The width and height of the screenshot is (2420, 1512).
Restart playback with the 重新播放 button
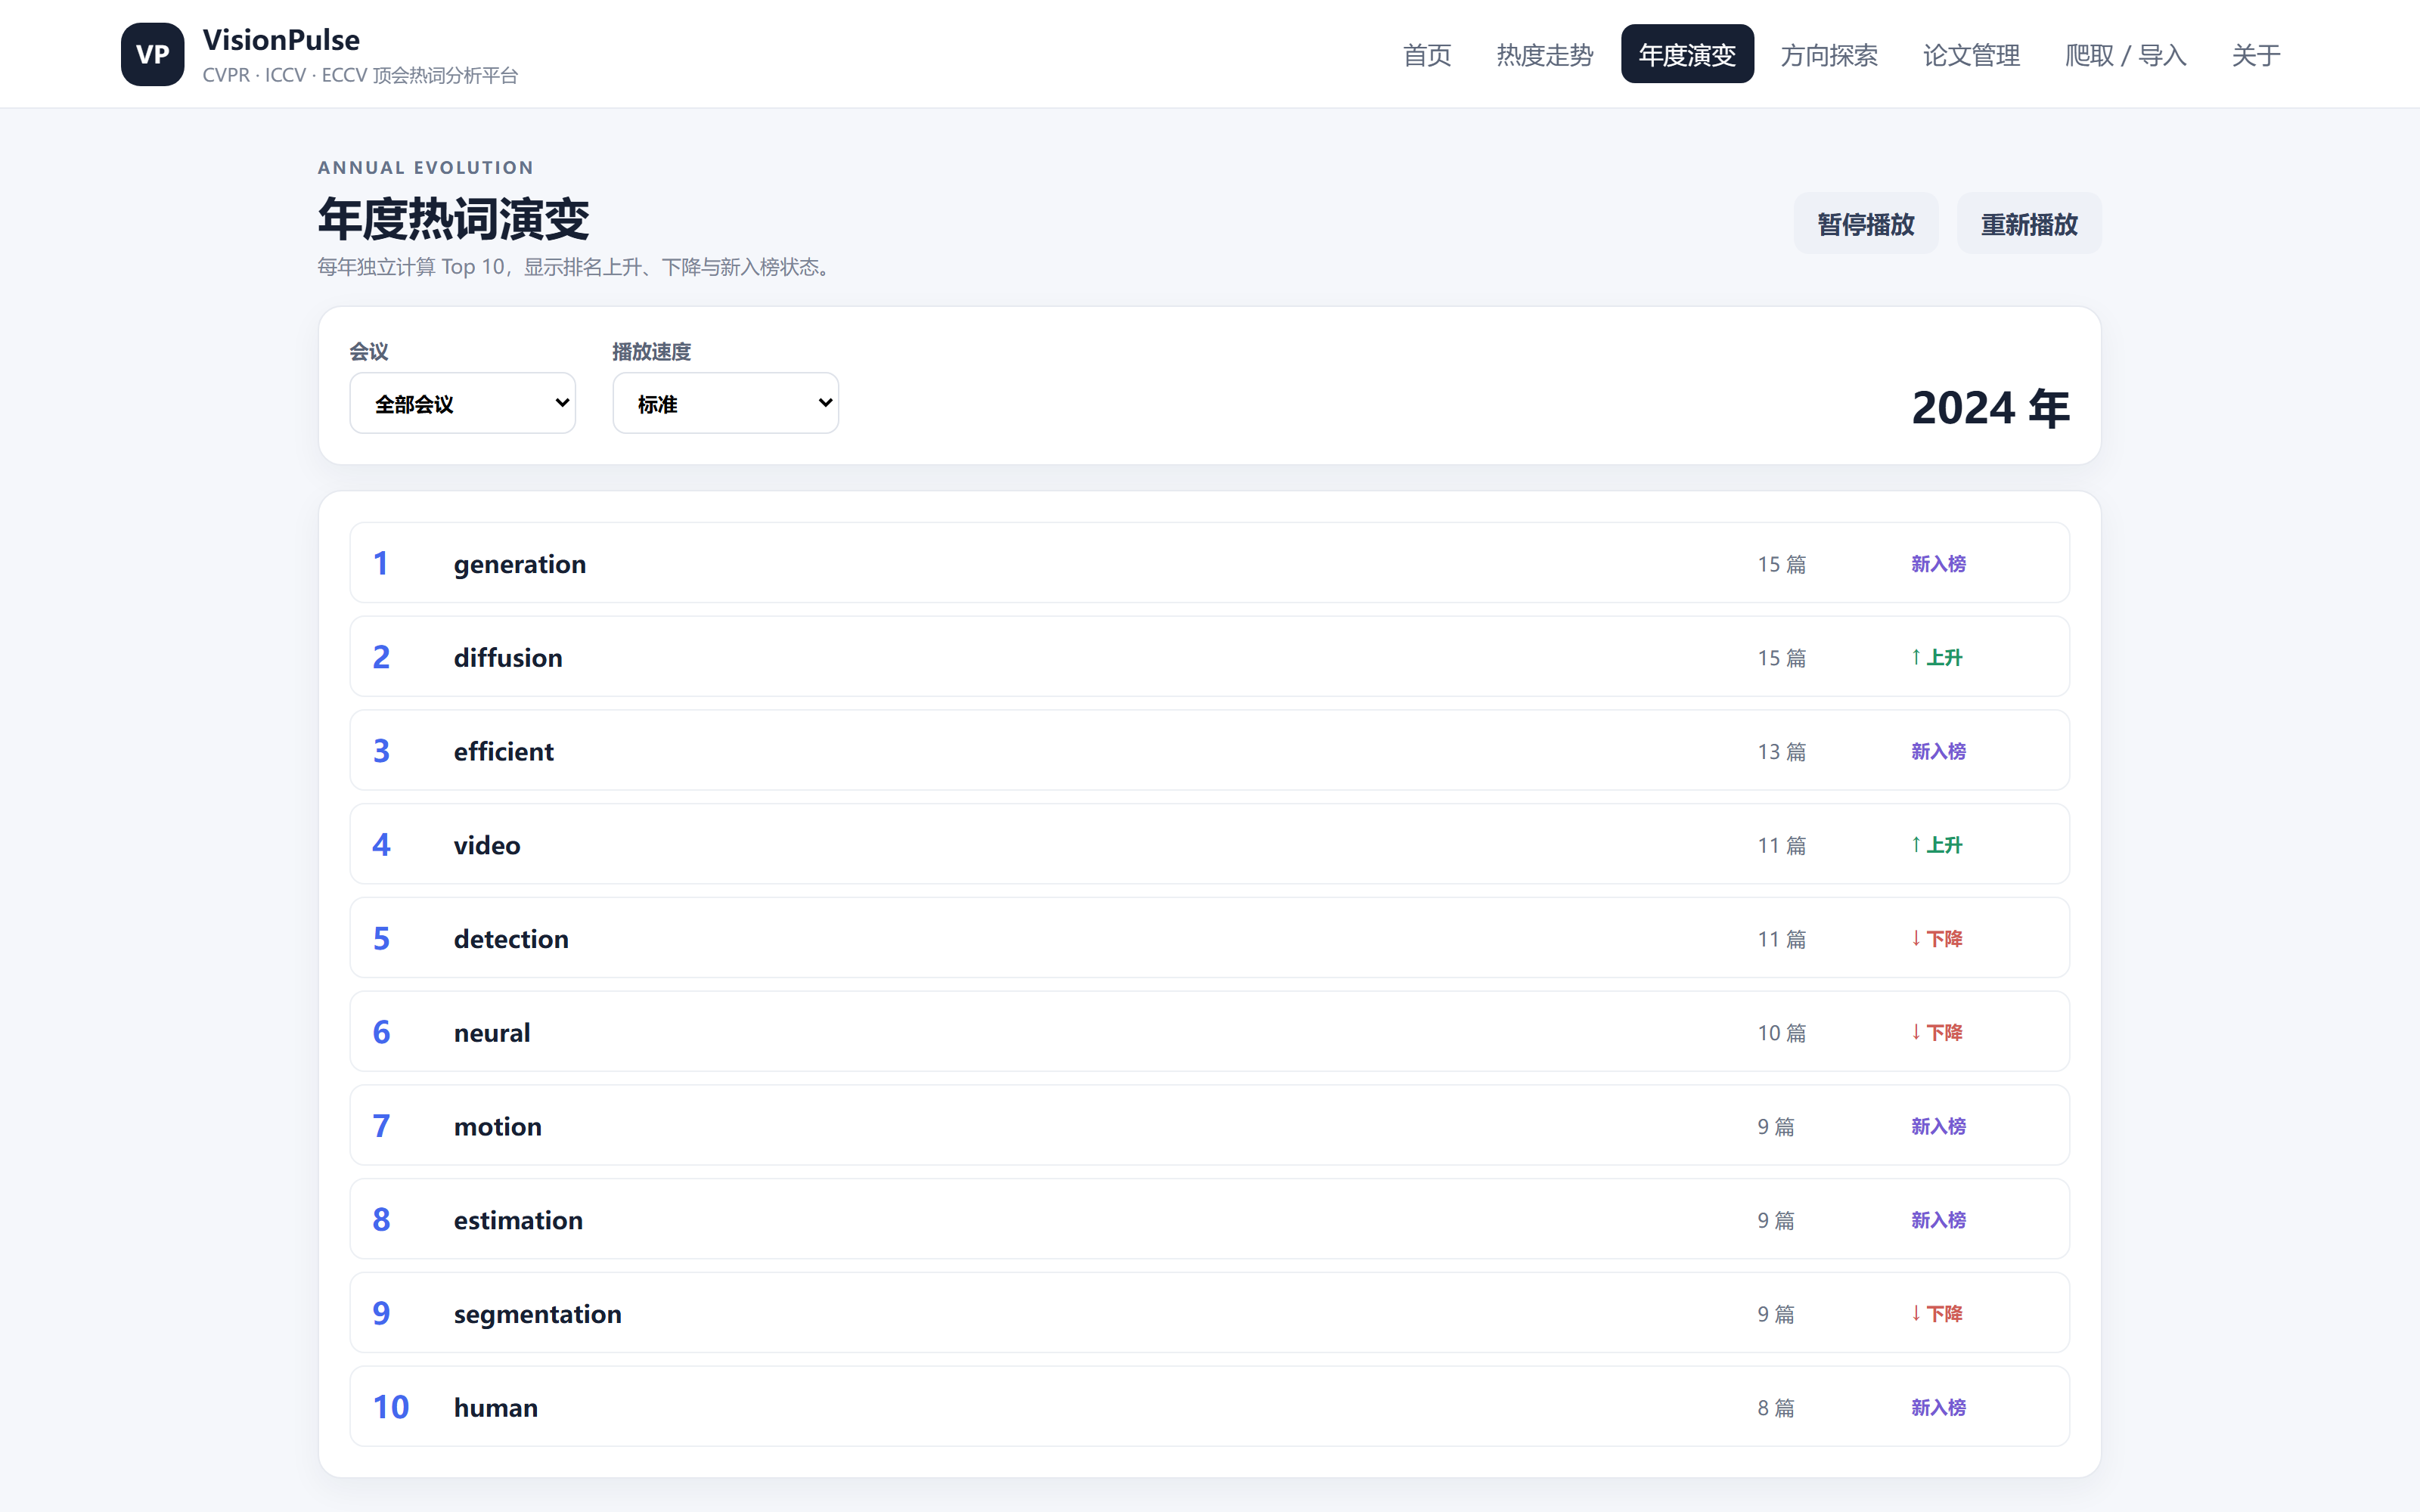coord(2029,223)
